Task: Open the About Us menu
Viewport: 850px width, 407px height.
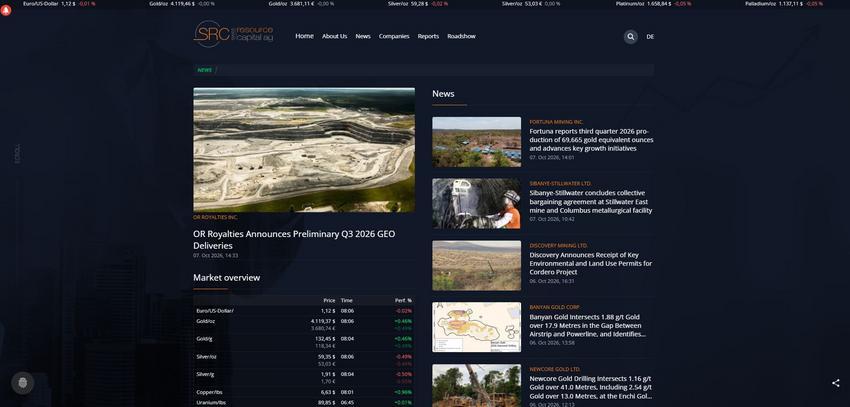Action: tap(334, 36)
